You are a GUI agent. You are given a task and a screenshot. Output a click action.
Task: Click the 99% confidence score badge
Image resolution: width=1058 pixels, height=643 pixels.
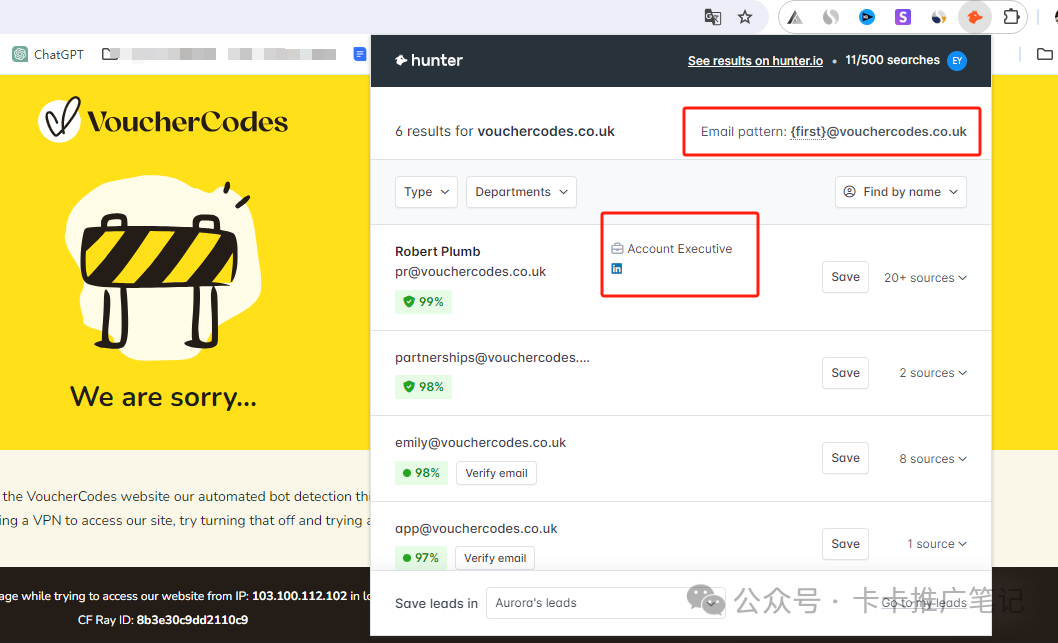click(x=423, y=302)
